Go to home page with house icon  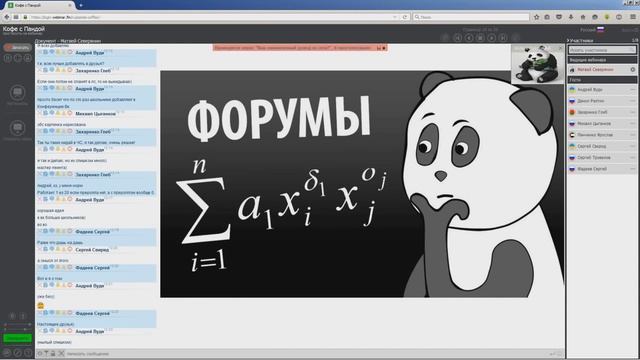pos(583,17)
